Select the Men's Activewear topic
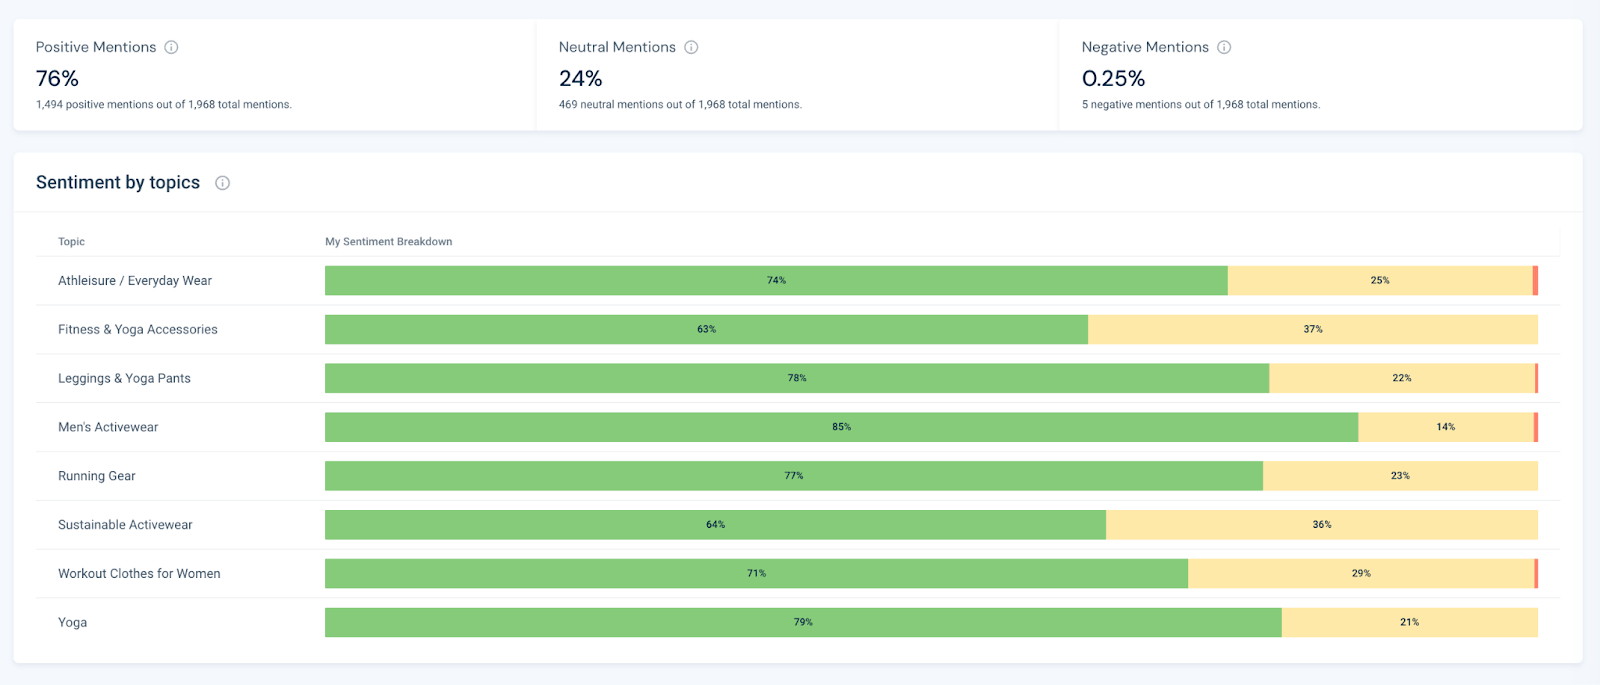This screenshot has height=685, width=1600. tap(108, 427)
